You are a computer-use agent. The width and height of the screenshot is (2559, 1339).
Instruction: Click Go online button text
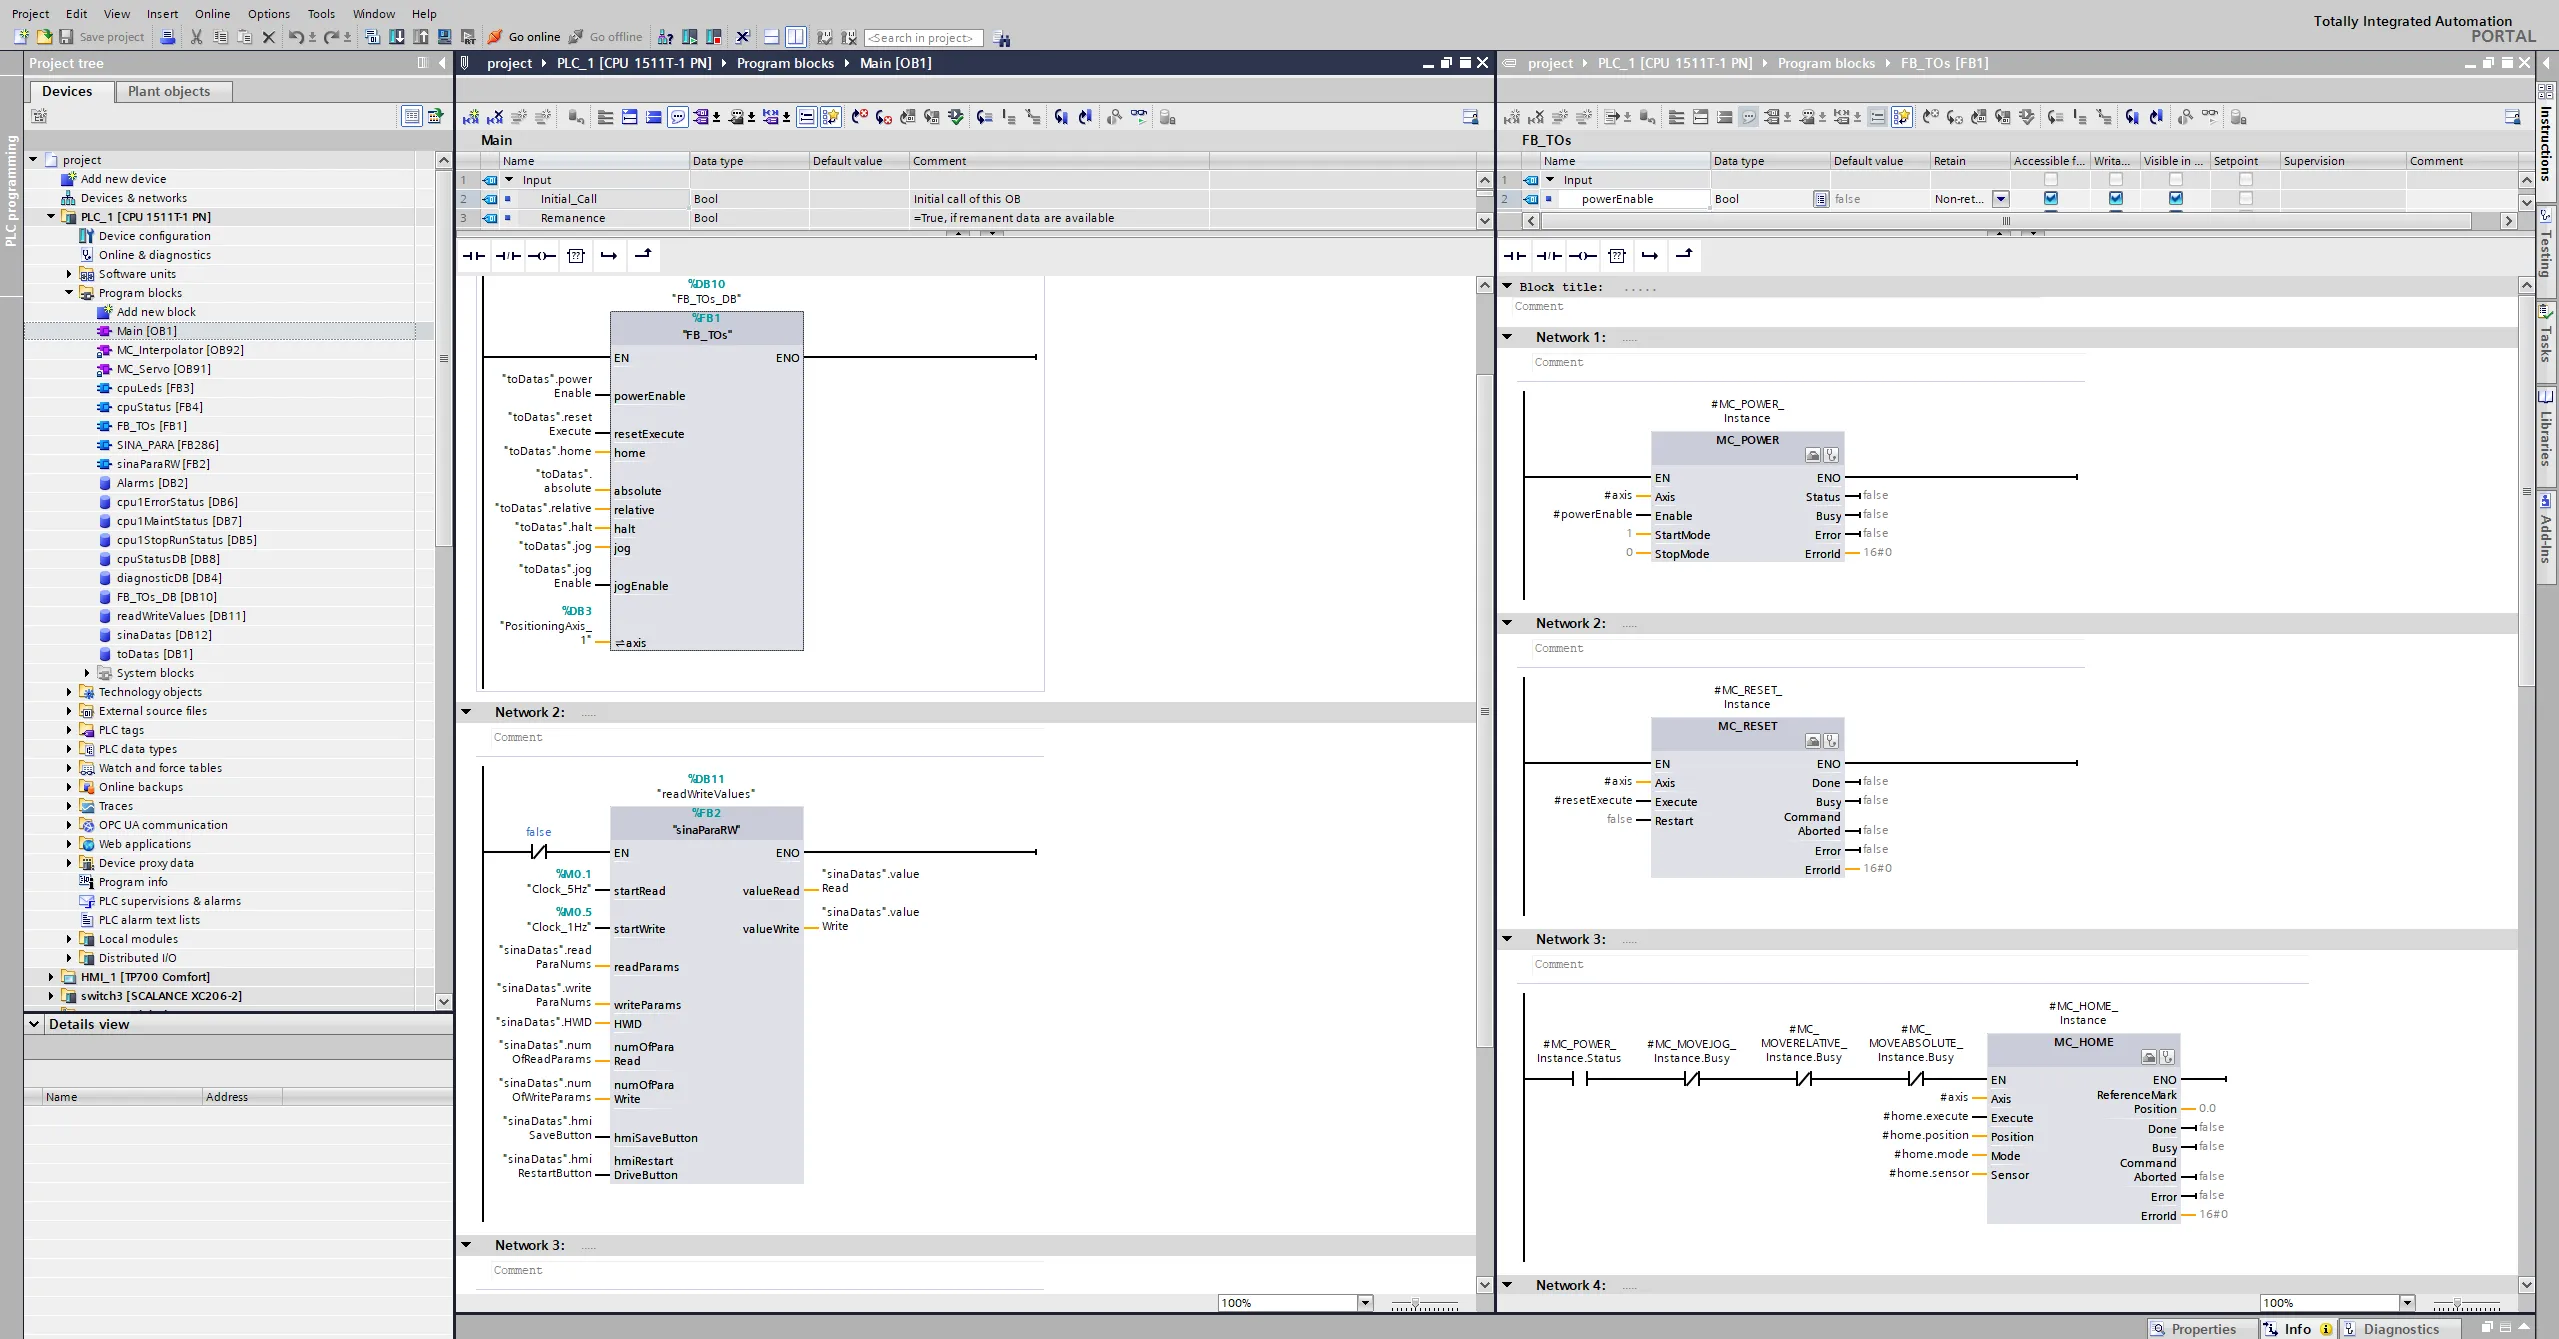534,37
